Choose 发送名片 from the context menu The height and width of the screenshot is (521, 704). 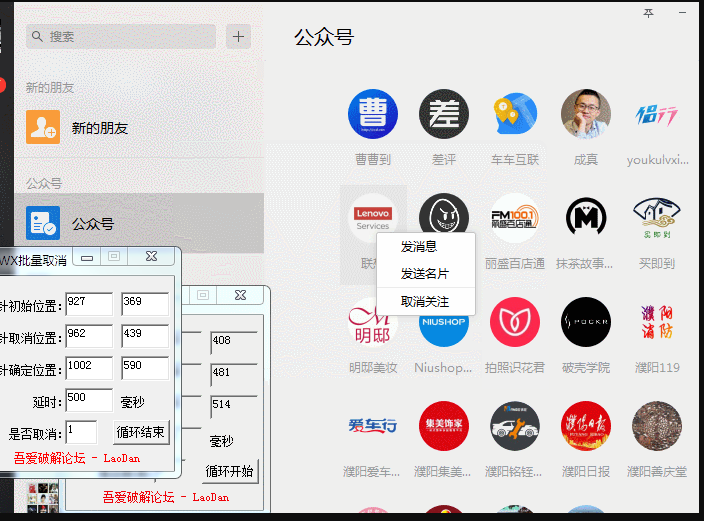point(425,273)
